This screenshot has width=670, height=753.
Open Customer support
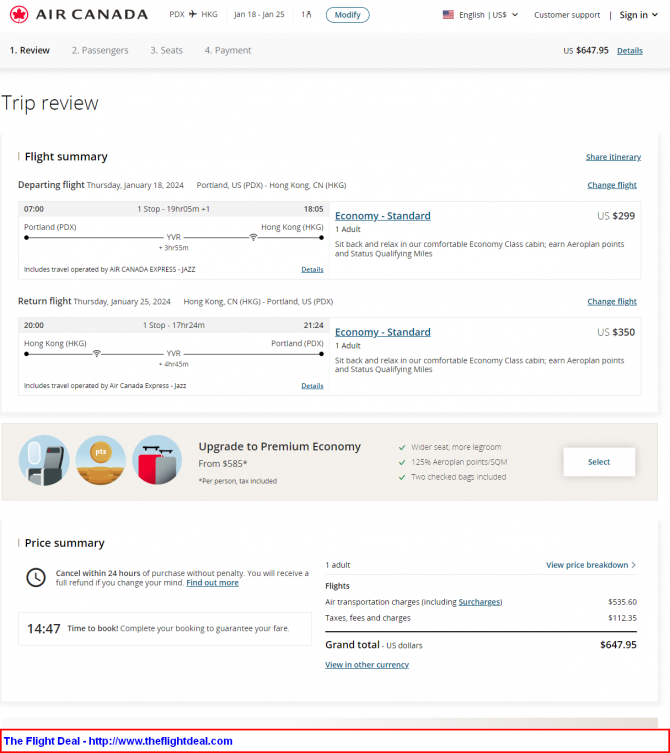tap(567, 15)
